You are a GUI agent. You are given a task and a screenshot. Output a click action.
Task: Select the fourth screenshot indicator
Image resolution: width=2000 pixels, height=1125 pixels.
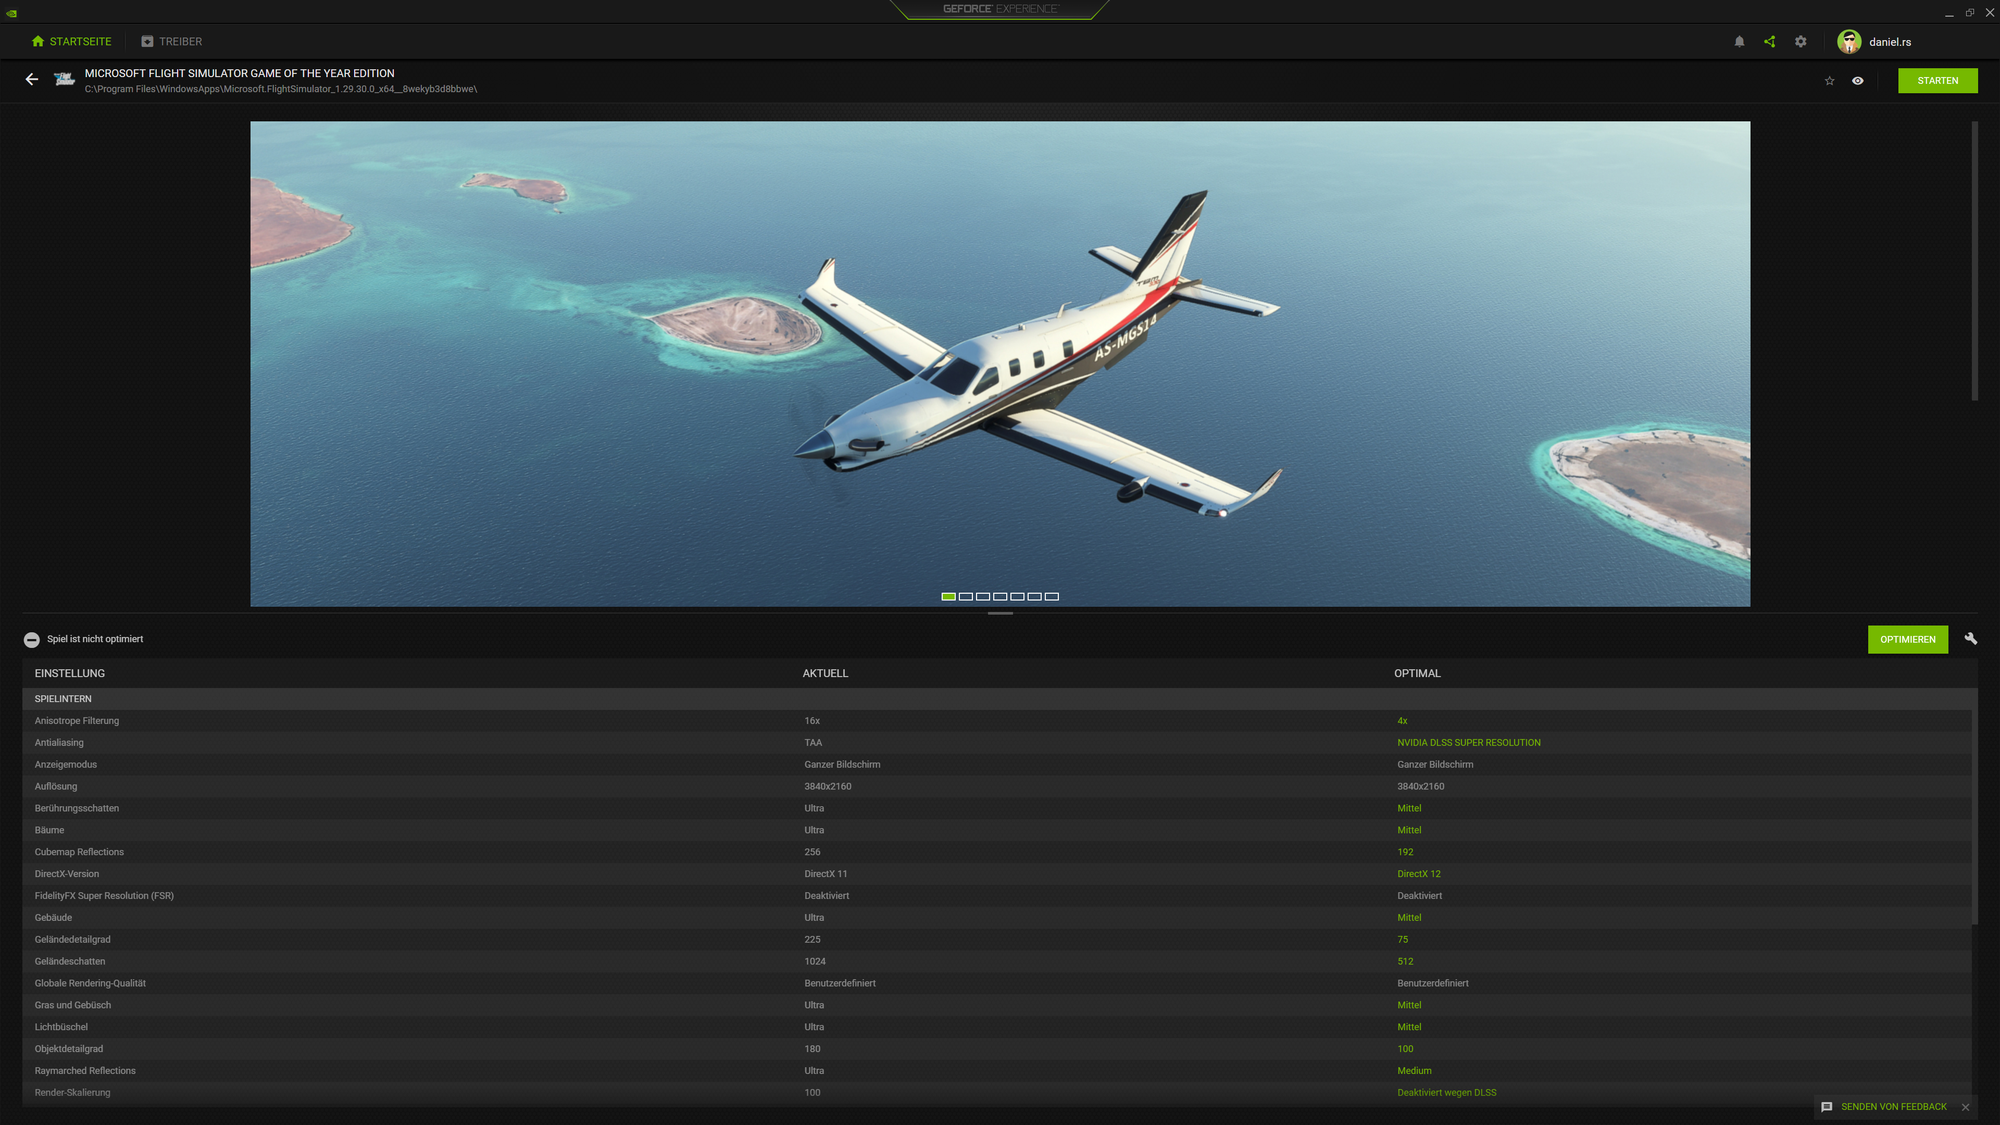point(1000,597)
